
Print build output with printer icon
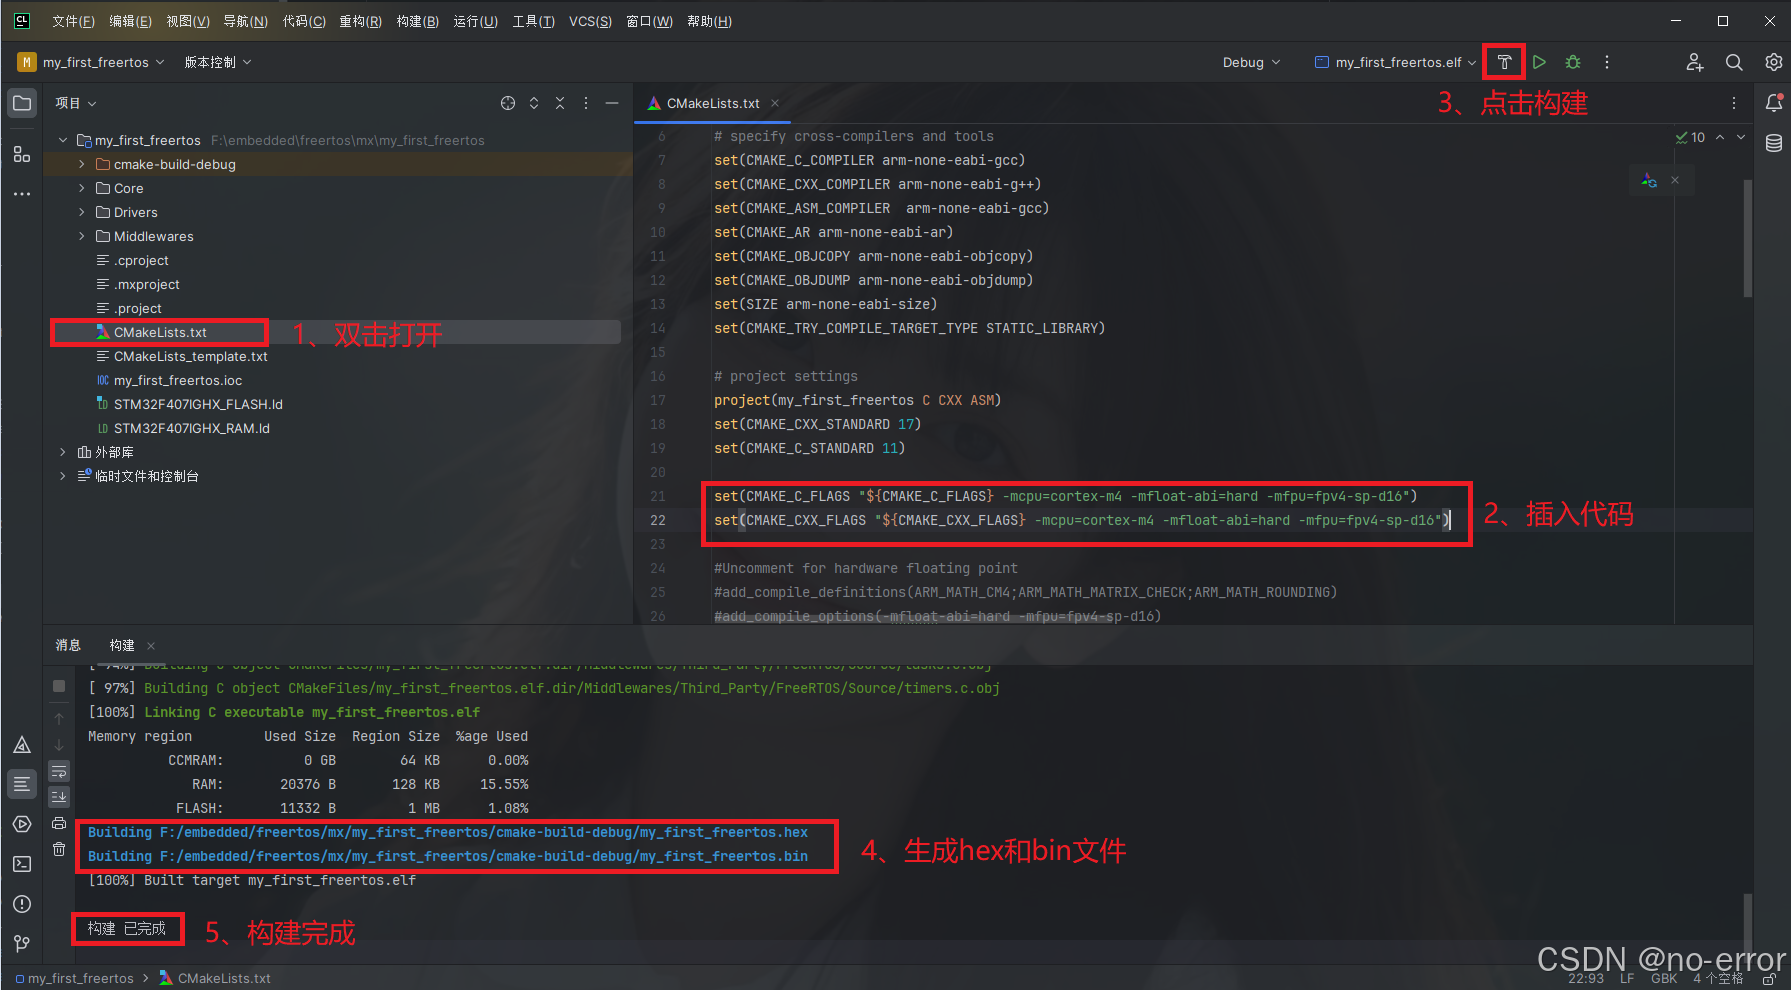pyautogui.click(x=59, y=822)
